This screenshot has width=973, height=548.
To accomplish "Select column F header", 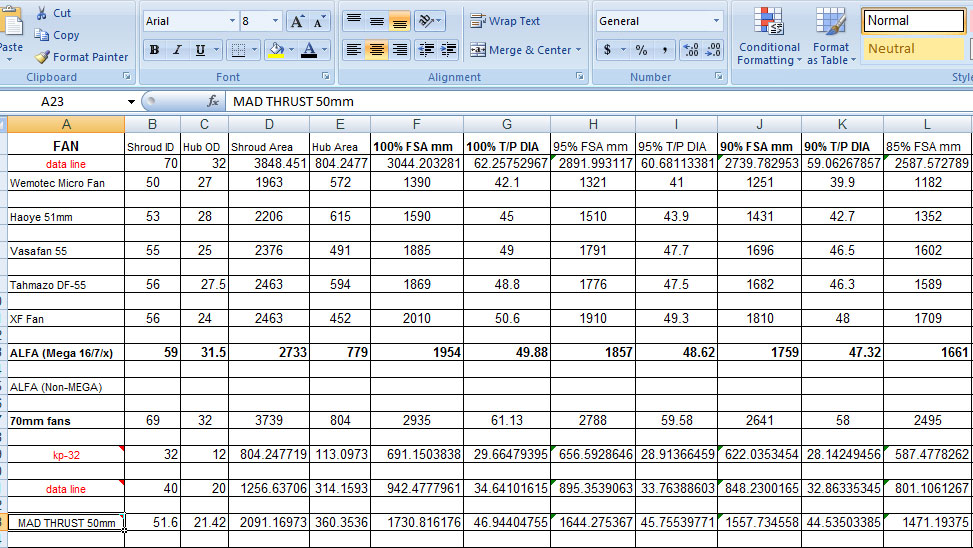I will click(416, 124).
